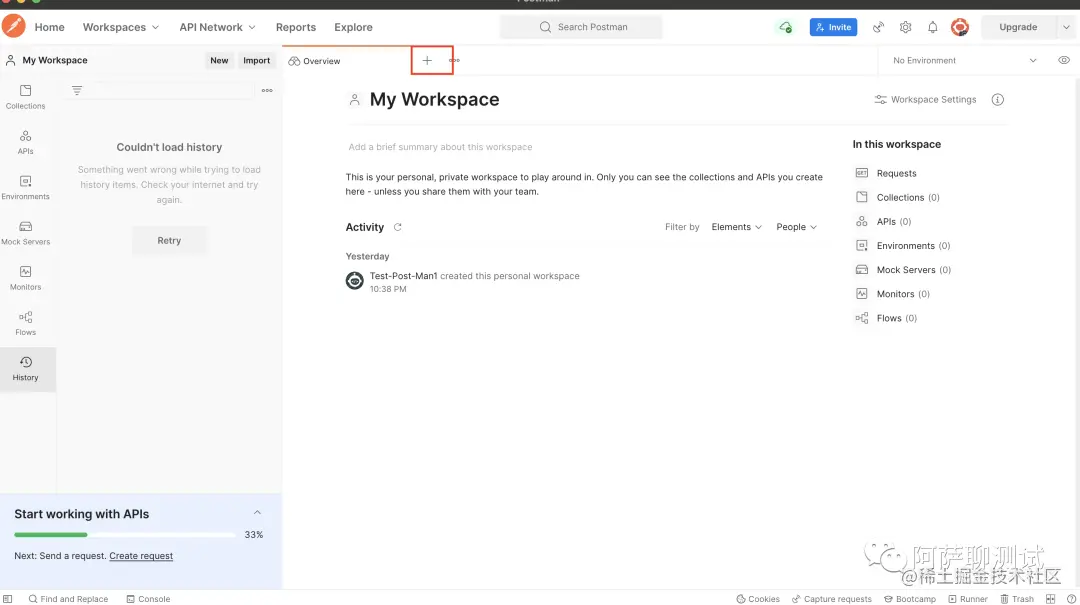Open Workspace Settings
Viewport: 1080px width, 605px height.
[x=925, y=99]
